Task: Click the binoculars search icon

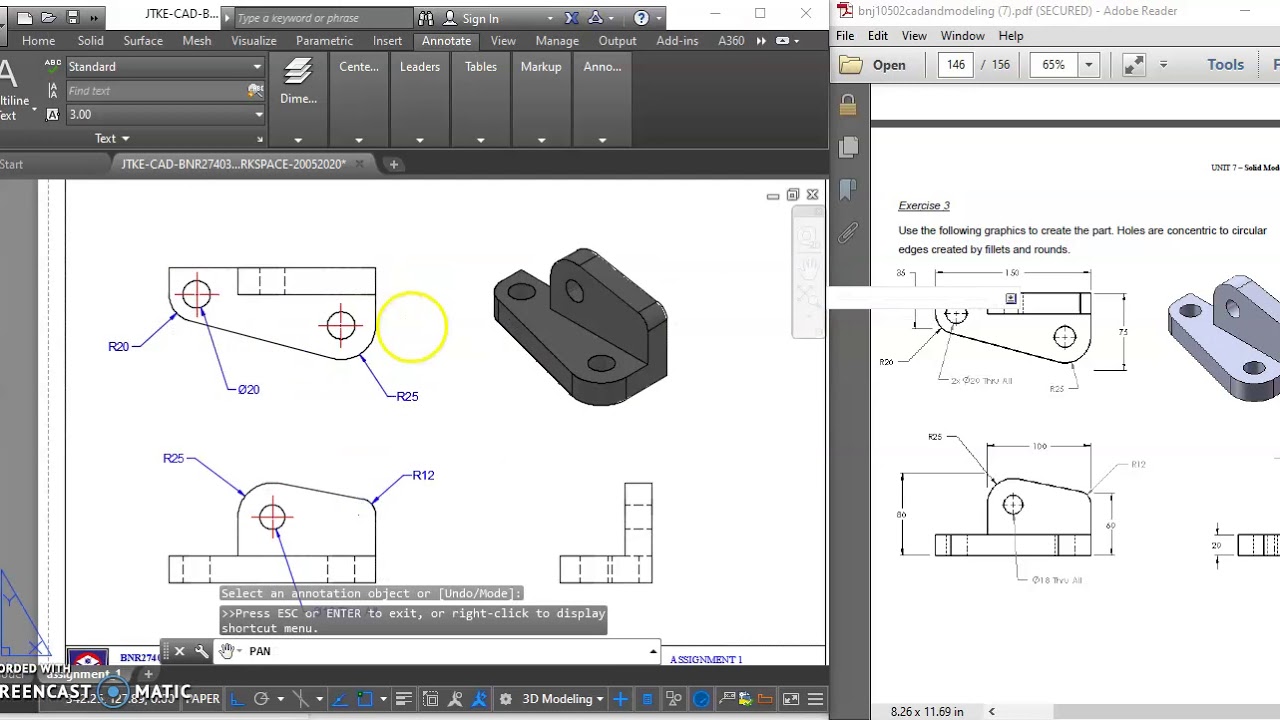Action: [x=426, y=18]
